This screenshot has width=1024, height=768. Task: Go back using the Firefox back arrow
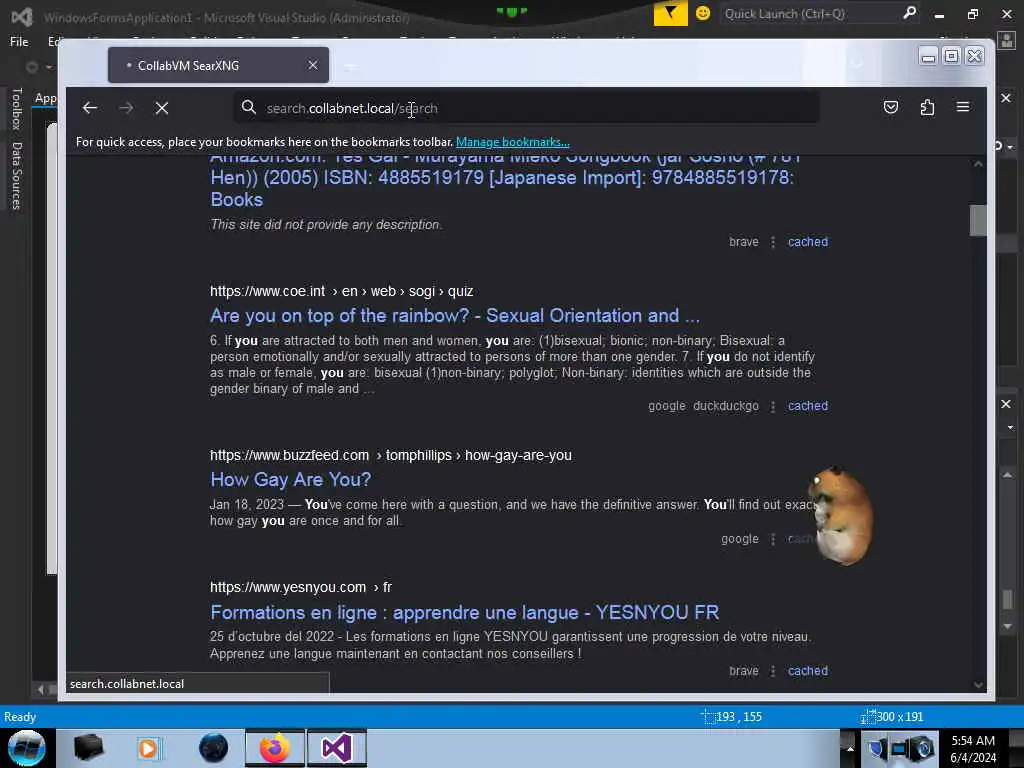(x=89, y=108)
